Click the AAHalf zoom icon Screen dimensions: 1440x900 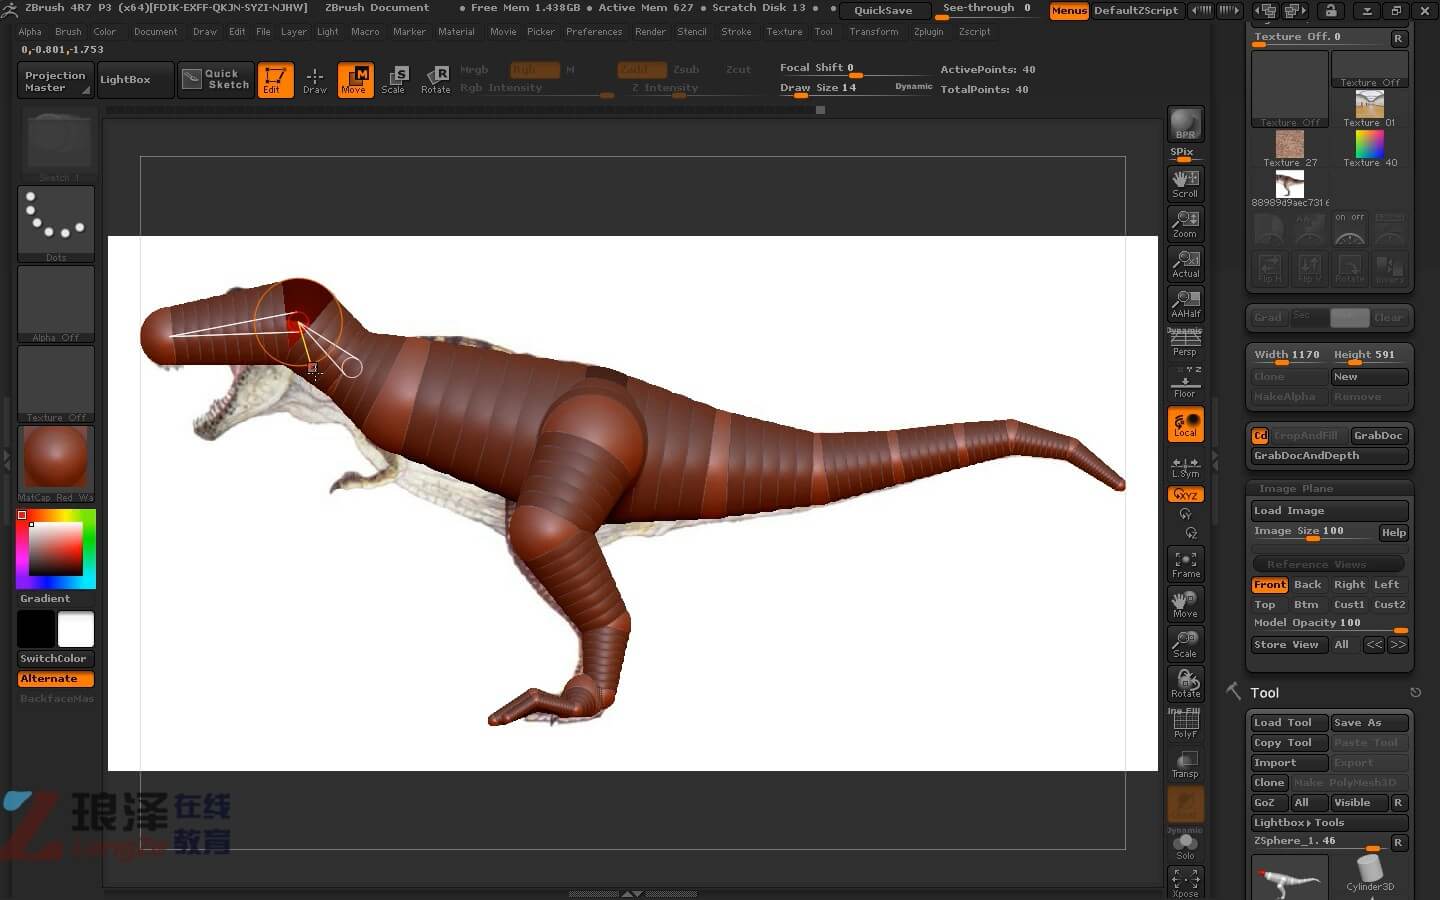(1185, 303)
